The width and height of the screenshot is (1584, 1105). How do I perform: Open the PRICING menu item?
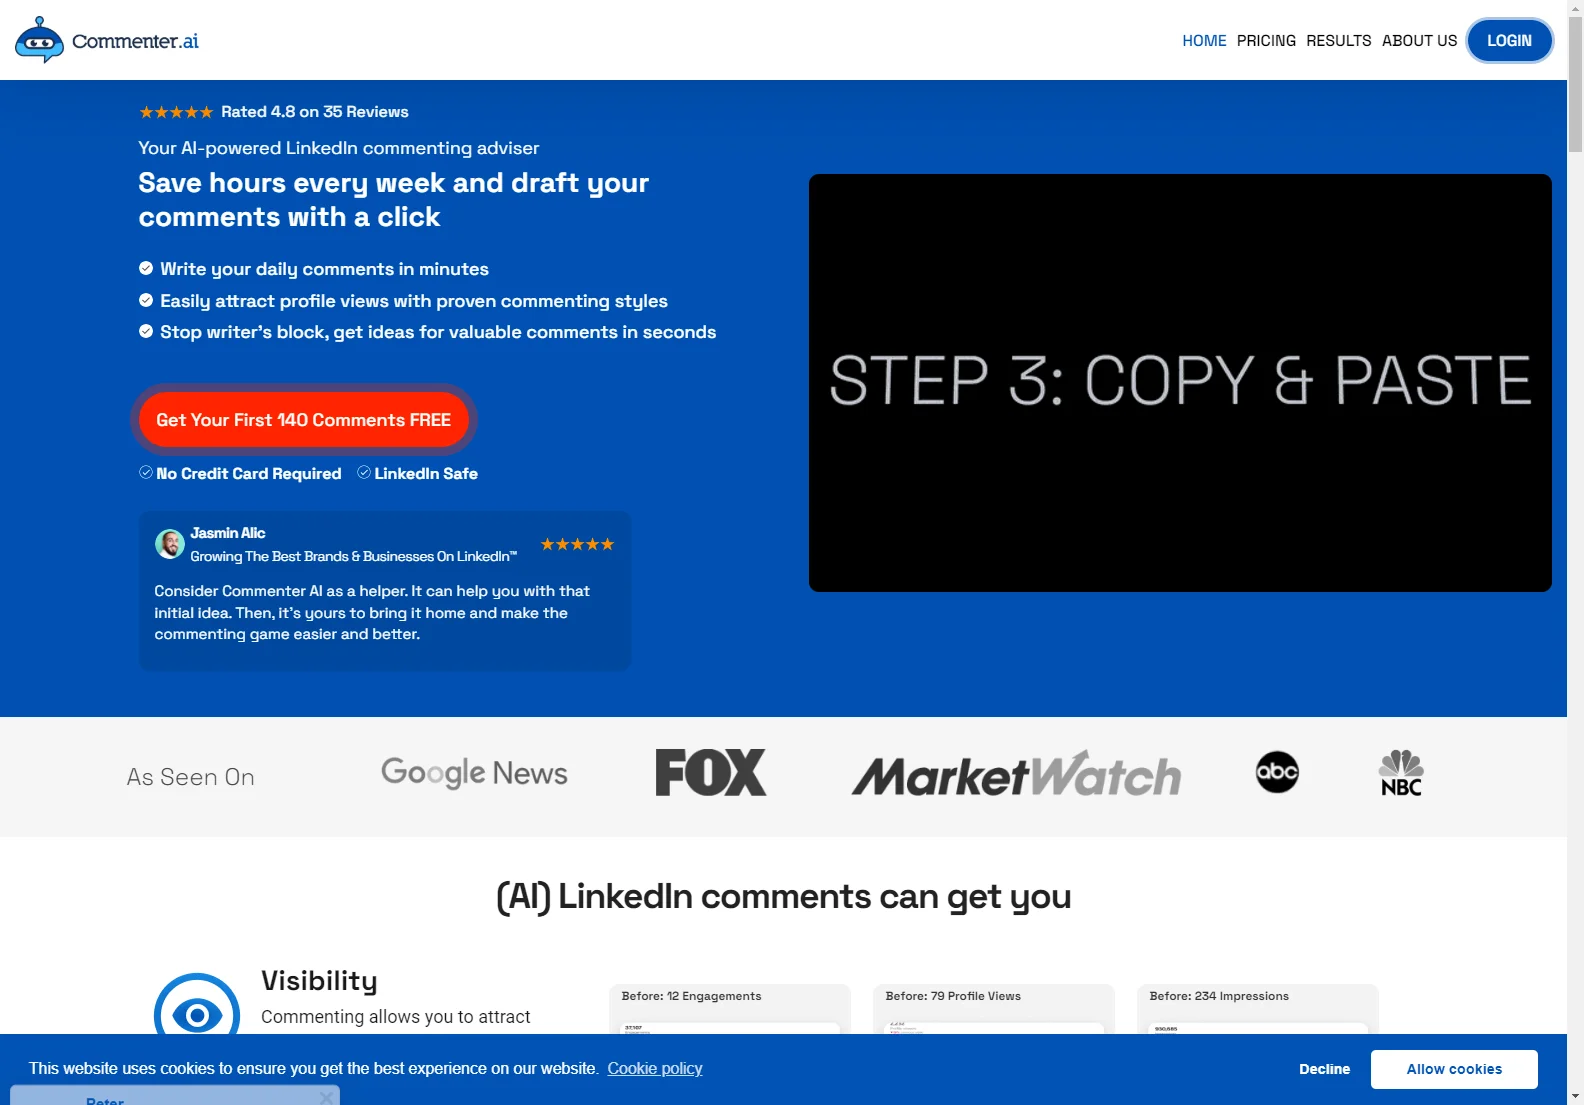[1266, 41]
